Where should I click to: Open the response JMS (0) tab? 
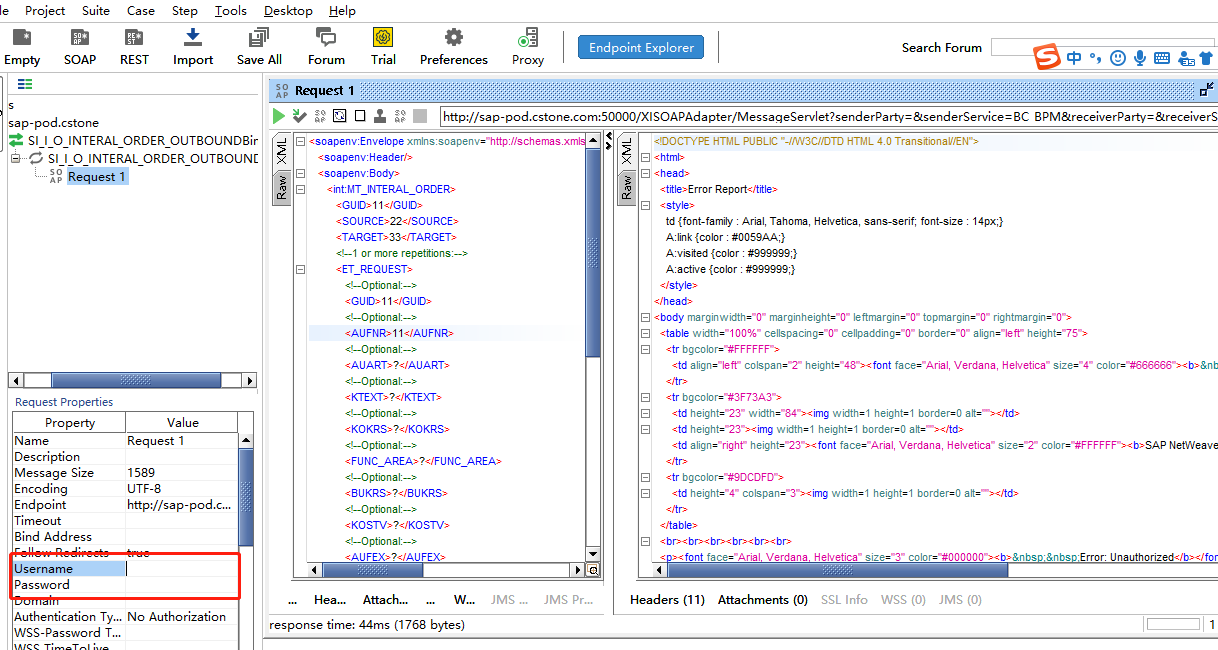pos(961,599)
